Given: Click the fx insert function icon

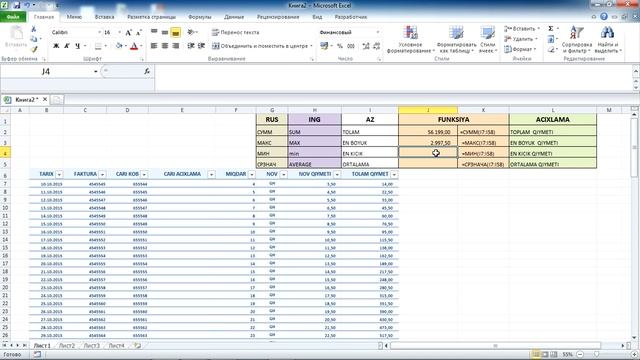Looking at the screenshot, I should coord(147,71).
